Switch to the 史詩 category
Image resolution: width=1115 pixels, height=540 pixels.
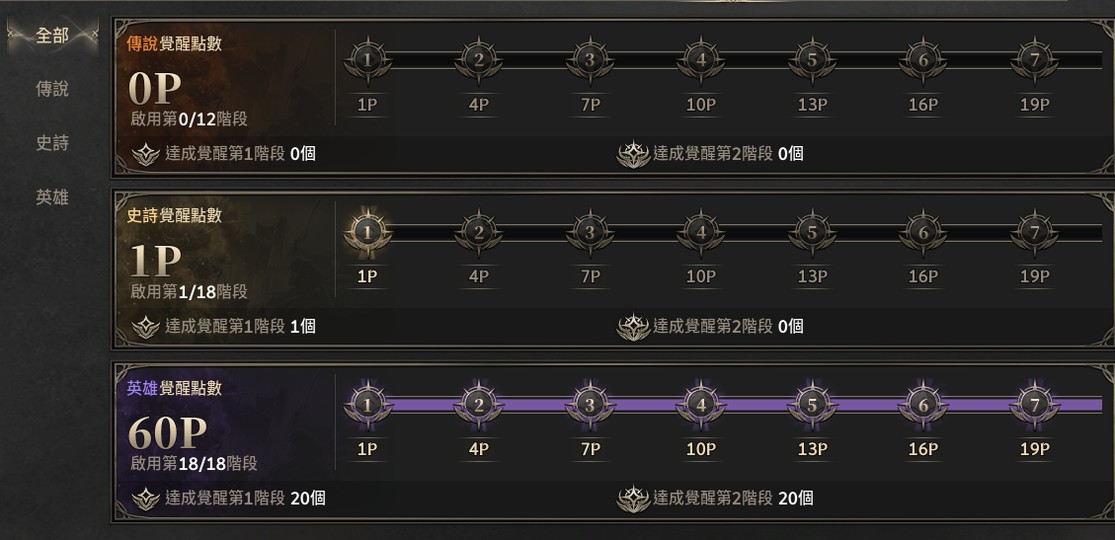(53, 143)
